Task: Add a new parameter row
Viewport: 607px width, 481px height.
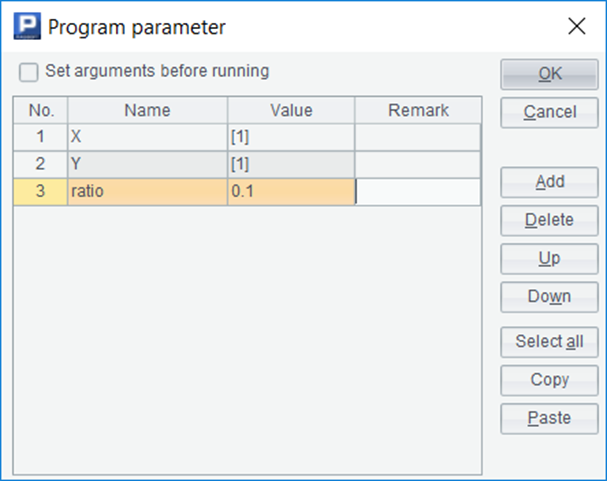Action: coord(549,182)
